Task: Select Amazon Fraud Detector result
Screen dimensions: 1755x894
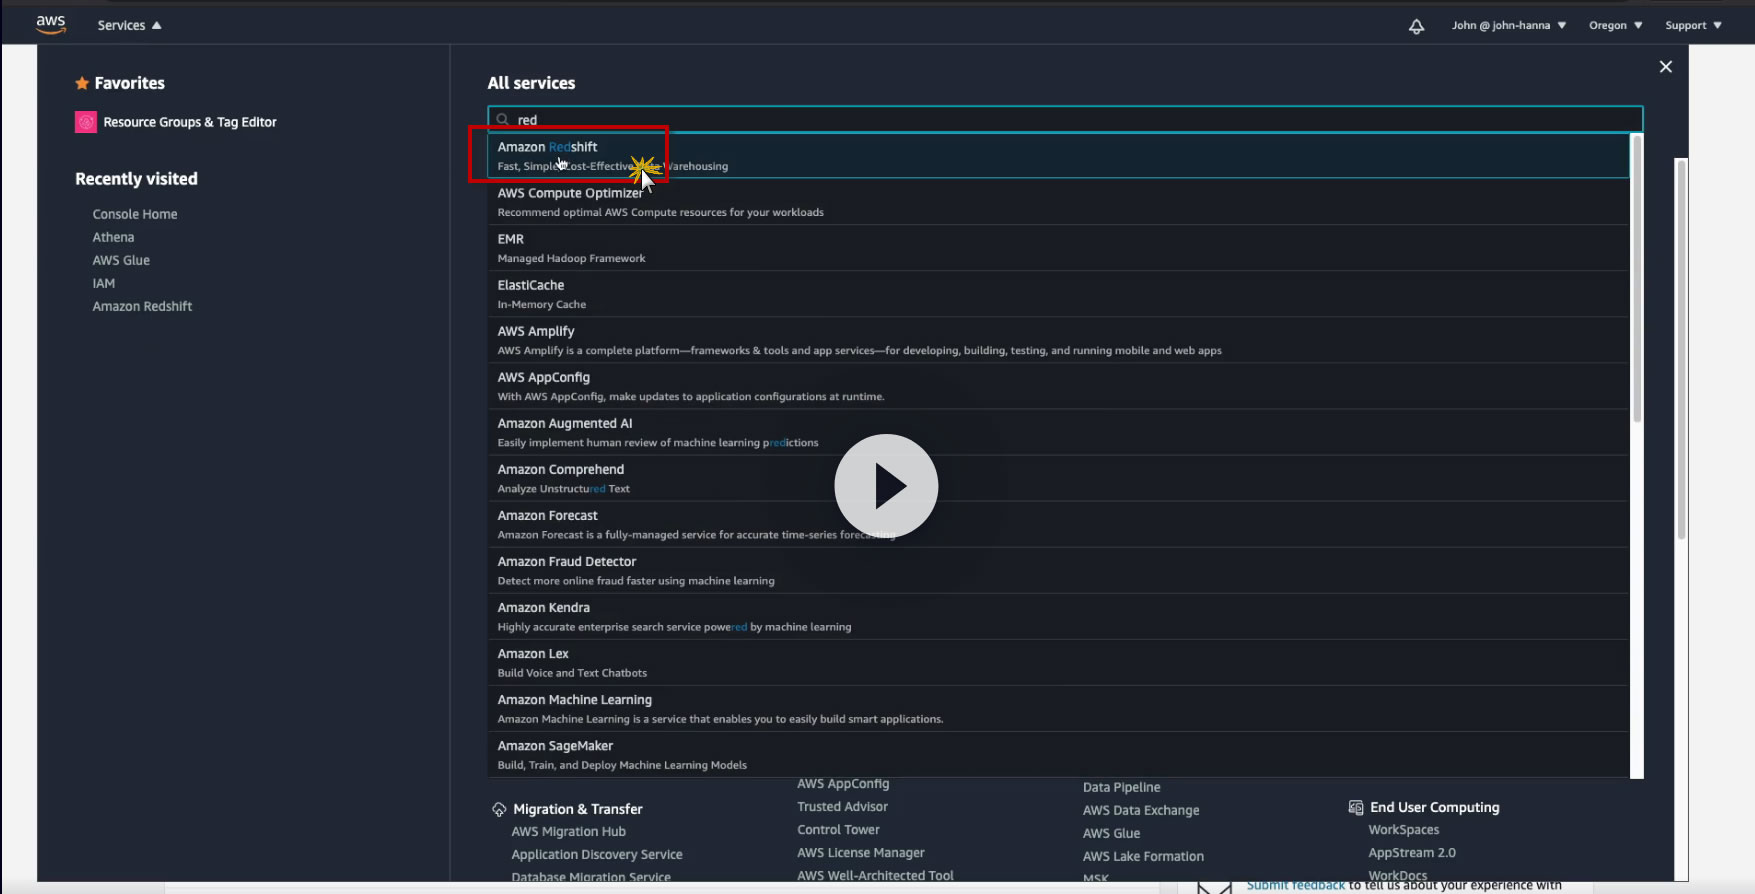Action: coord(1058,570)
